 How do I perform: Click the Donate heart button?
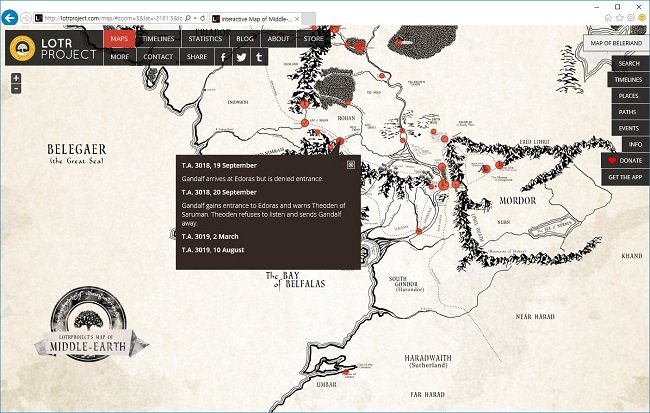625,160
